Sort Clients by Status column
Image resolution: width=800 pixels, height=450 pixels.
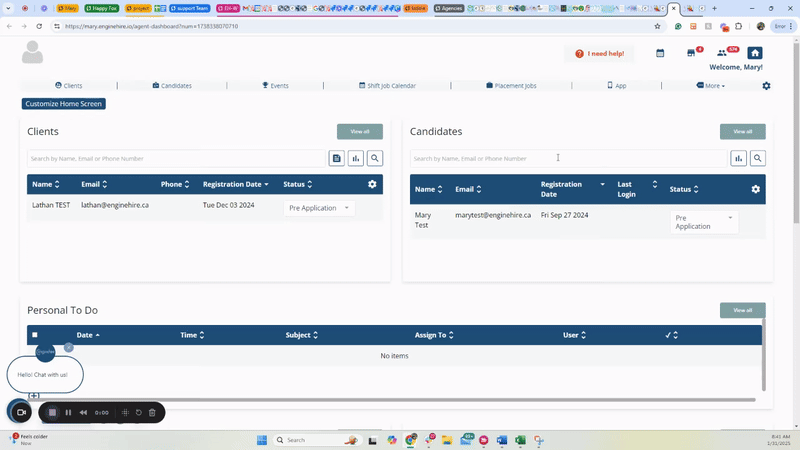coord(298,184)
